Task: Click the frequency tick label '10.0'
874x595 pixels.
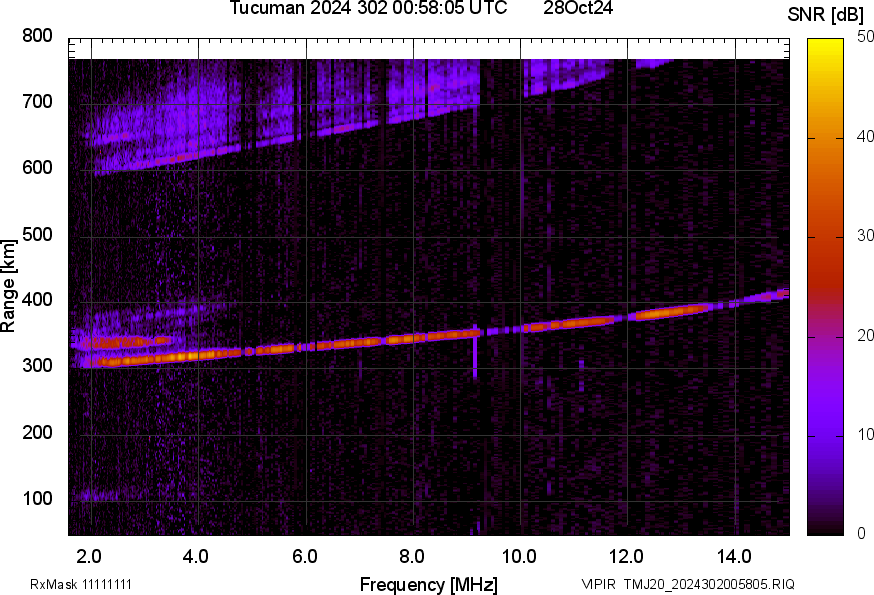Action: click(519, 557)
